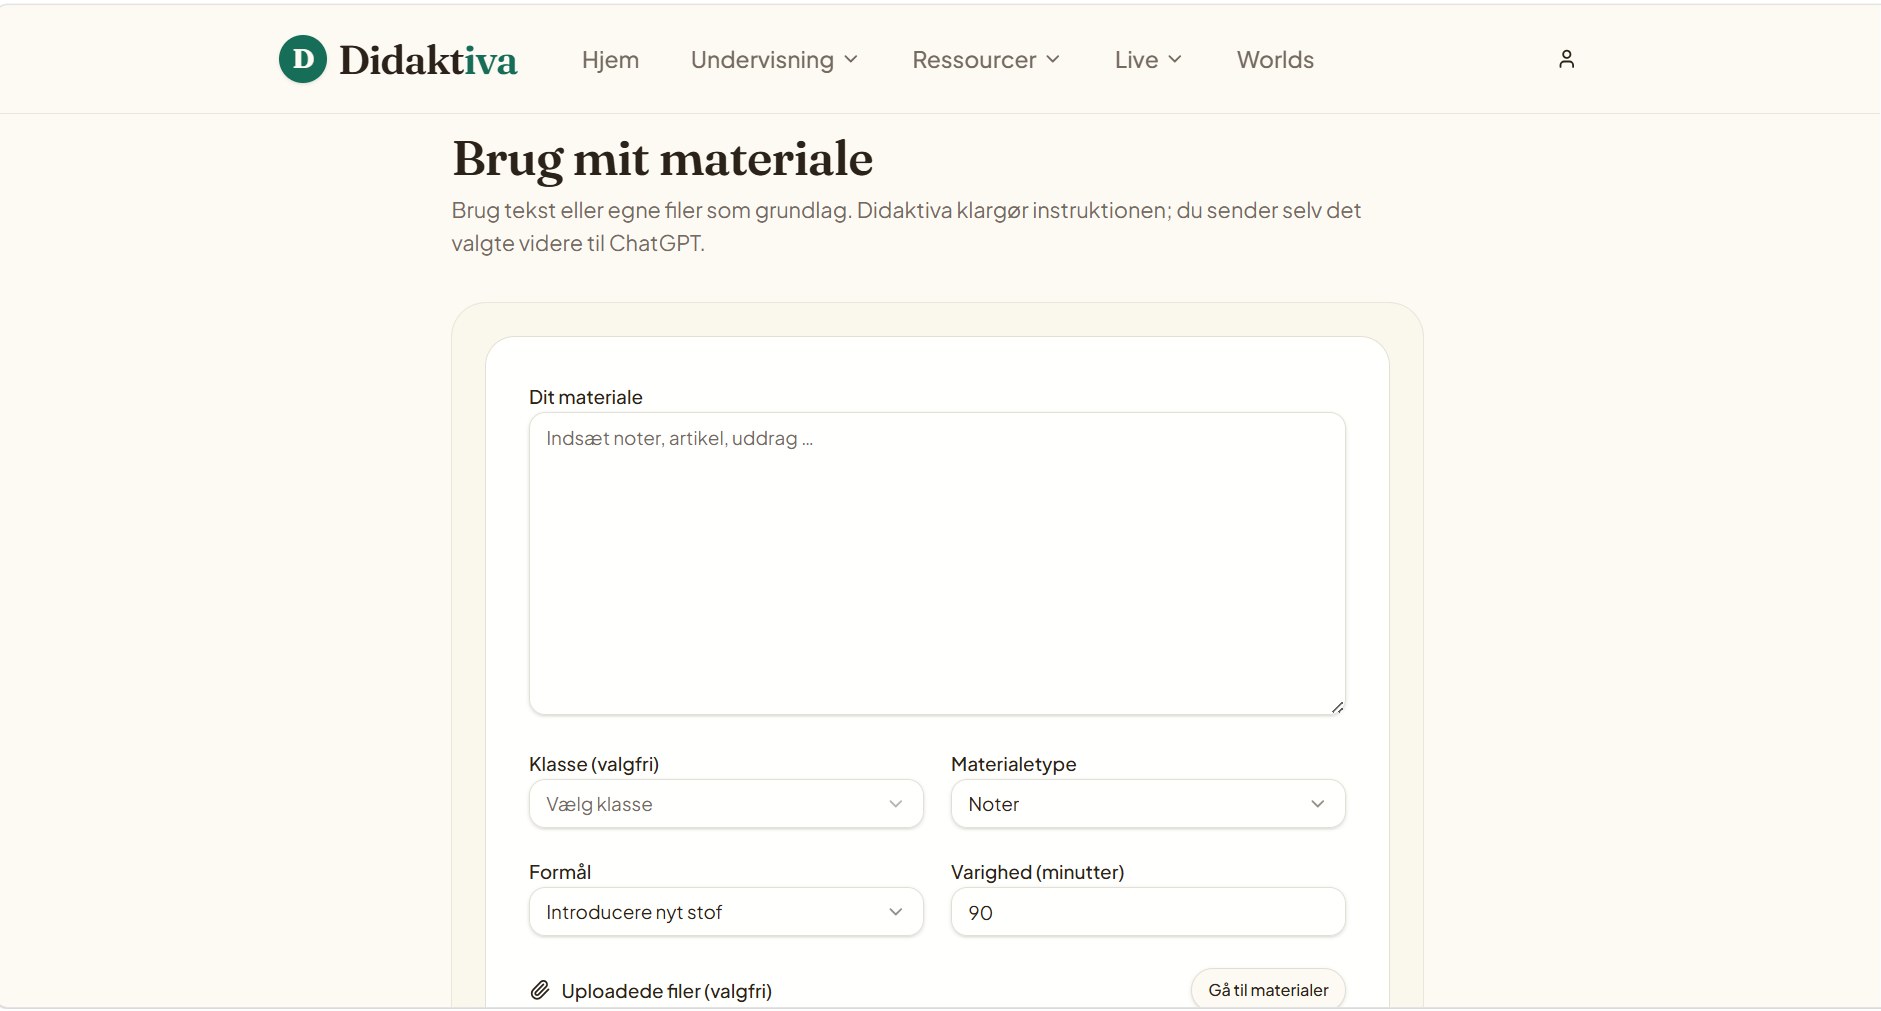The height and width of the screenshot is (1011, 1881).
Task: Open the Live menu
Action: click(1148, 60)
